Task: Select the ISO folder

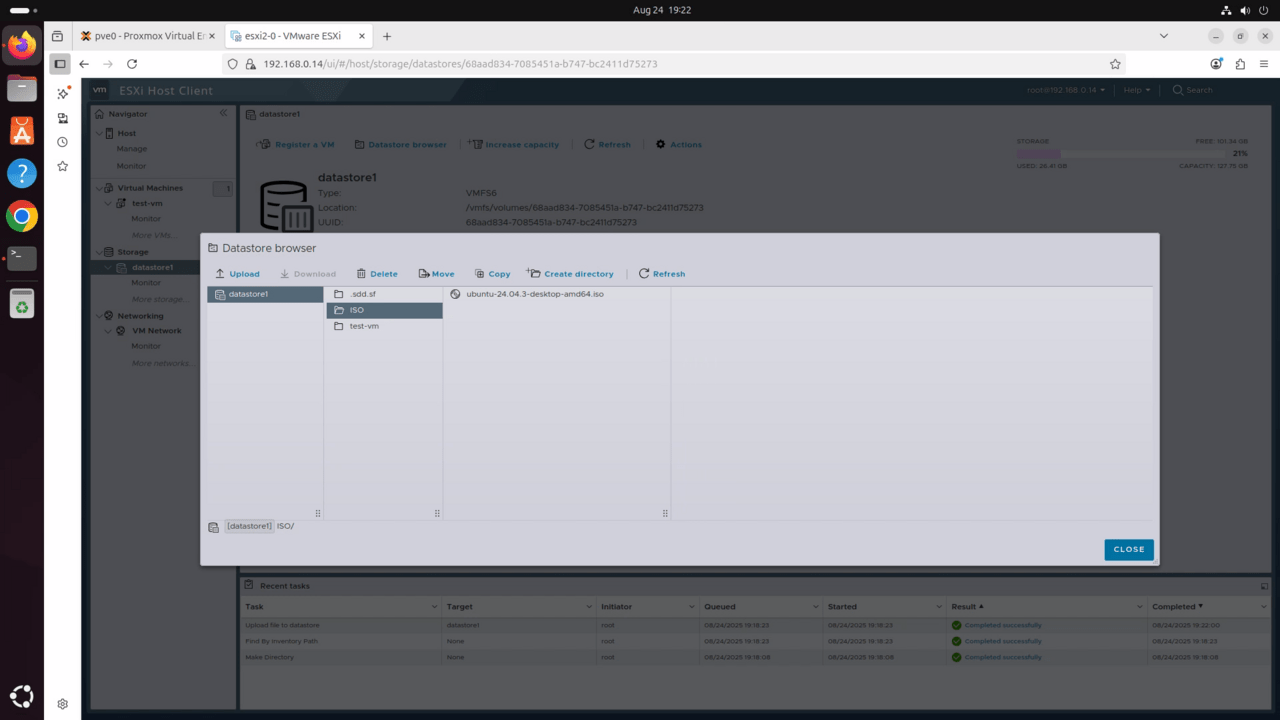Action: click(383, 310)
